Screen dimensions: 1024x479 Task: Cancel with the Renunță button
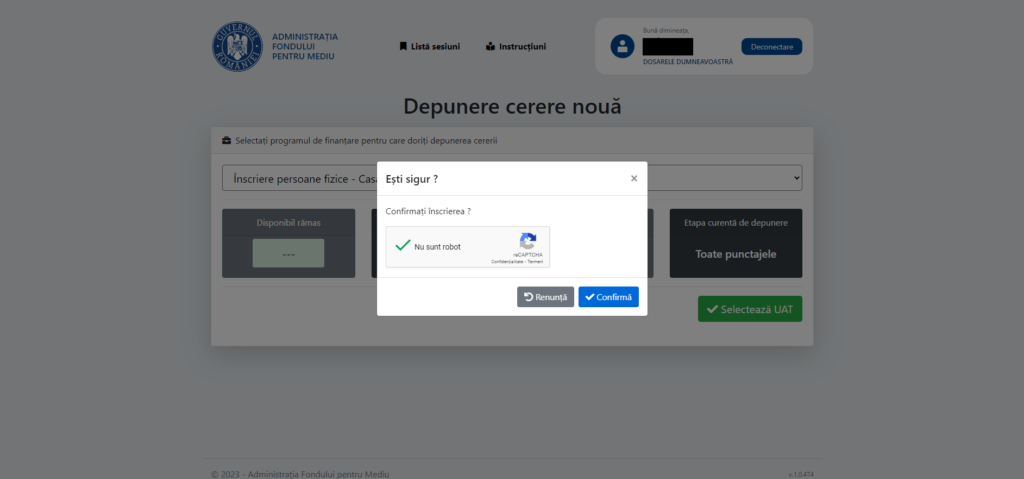(545, 297)
